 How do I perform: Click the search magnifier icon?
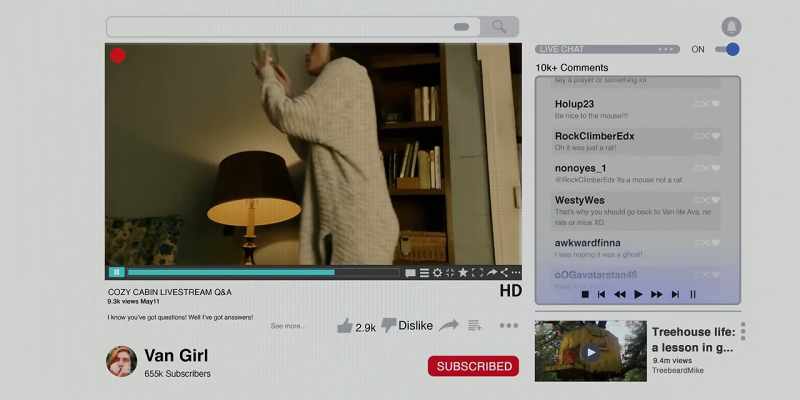tap(498, 27)
